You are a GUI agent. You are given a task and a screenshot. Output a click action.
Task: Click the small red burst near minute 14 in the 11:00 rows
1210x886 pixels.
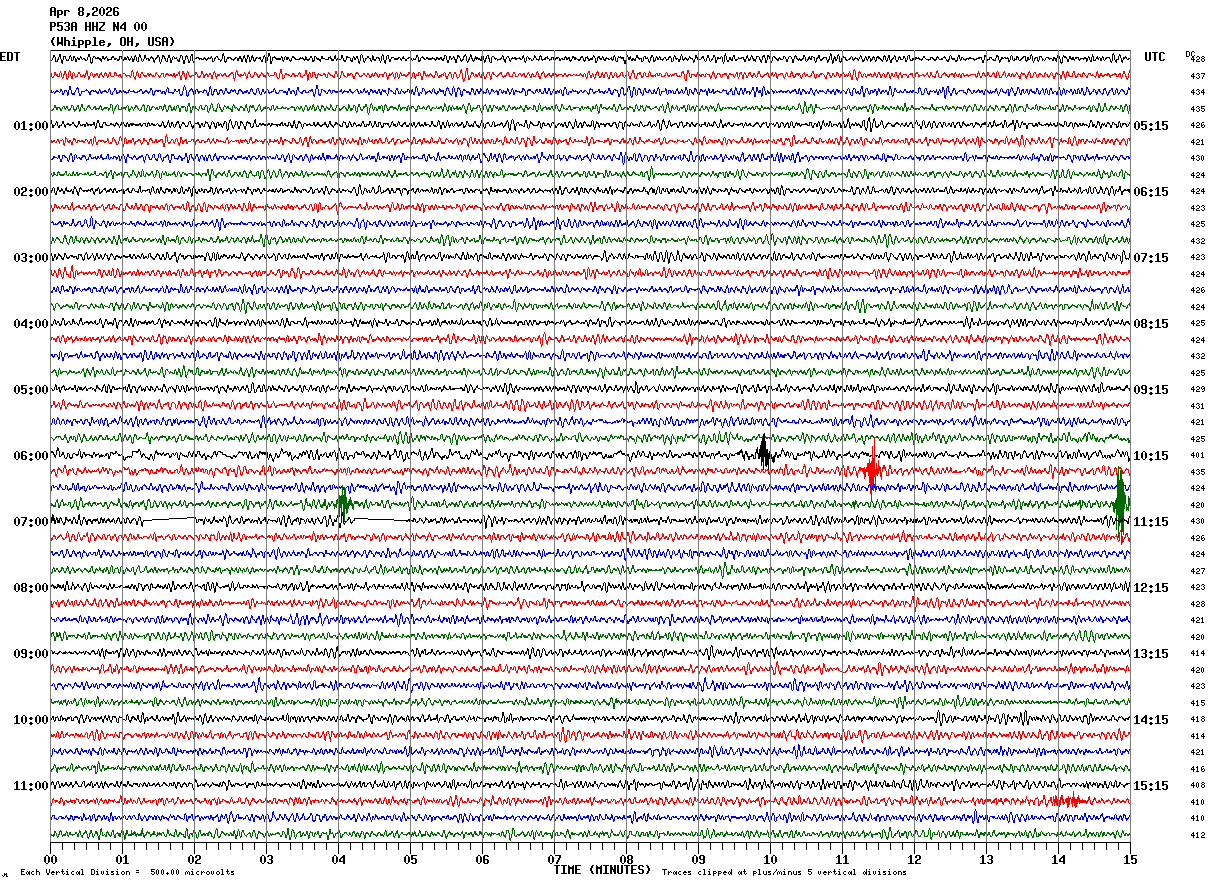coord(1068,801)
